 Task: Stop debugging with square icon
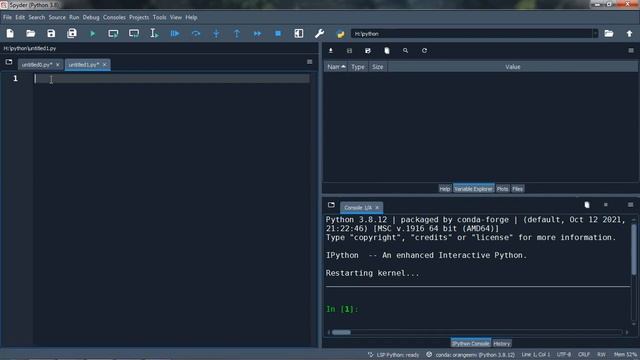278,33
